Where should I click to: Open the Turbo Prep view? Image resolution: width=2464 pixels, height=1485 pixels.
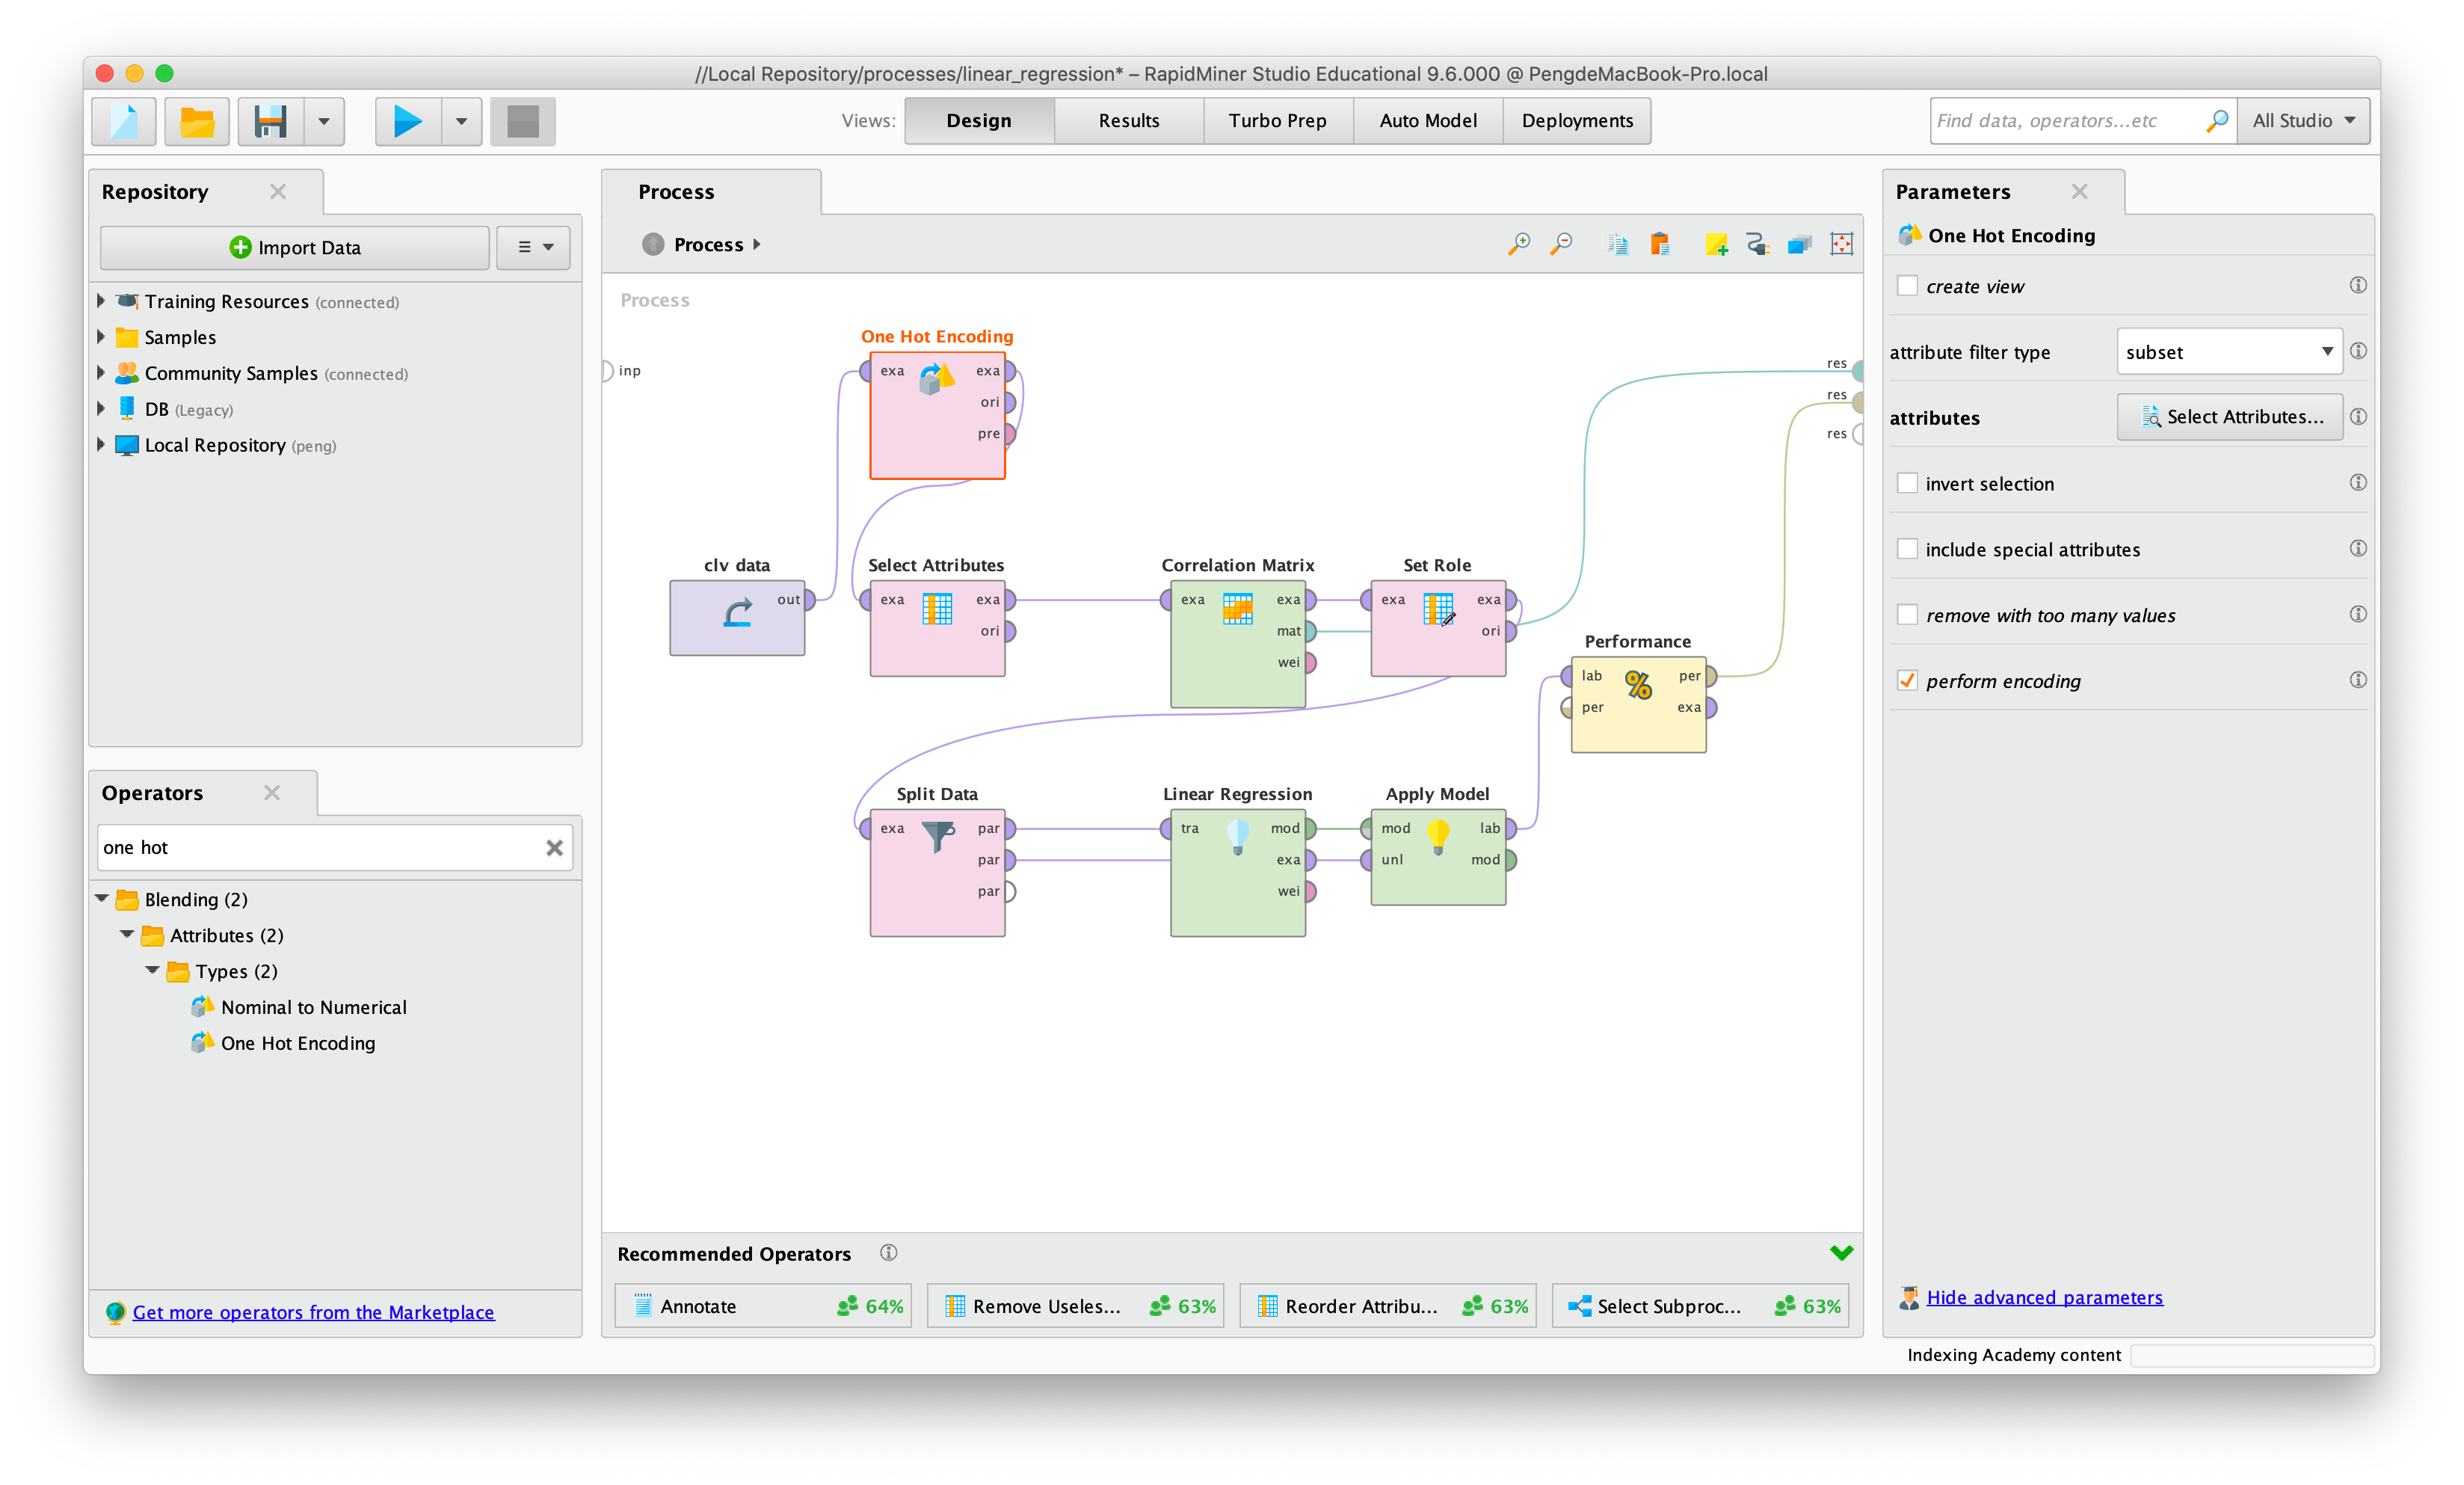point(1277,121)
